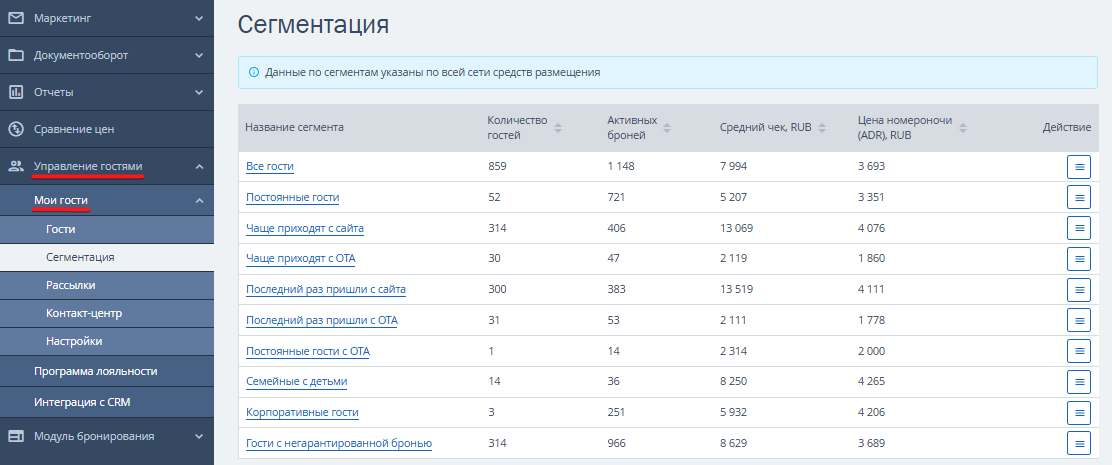Click average check value 8 250

coord(733,381)
